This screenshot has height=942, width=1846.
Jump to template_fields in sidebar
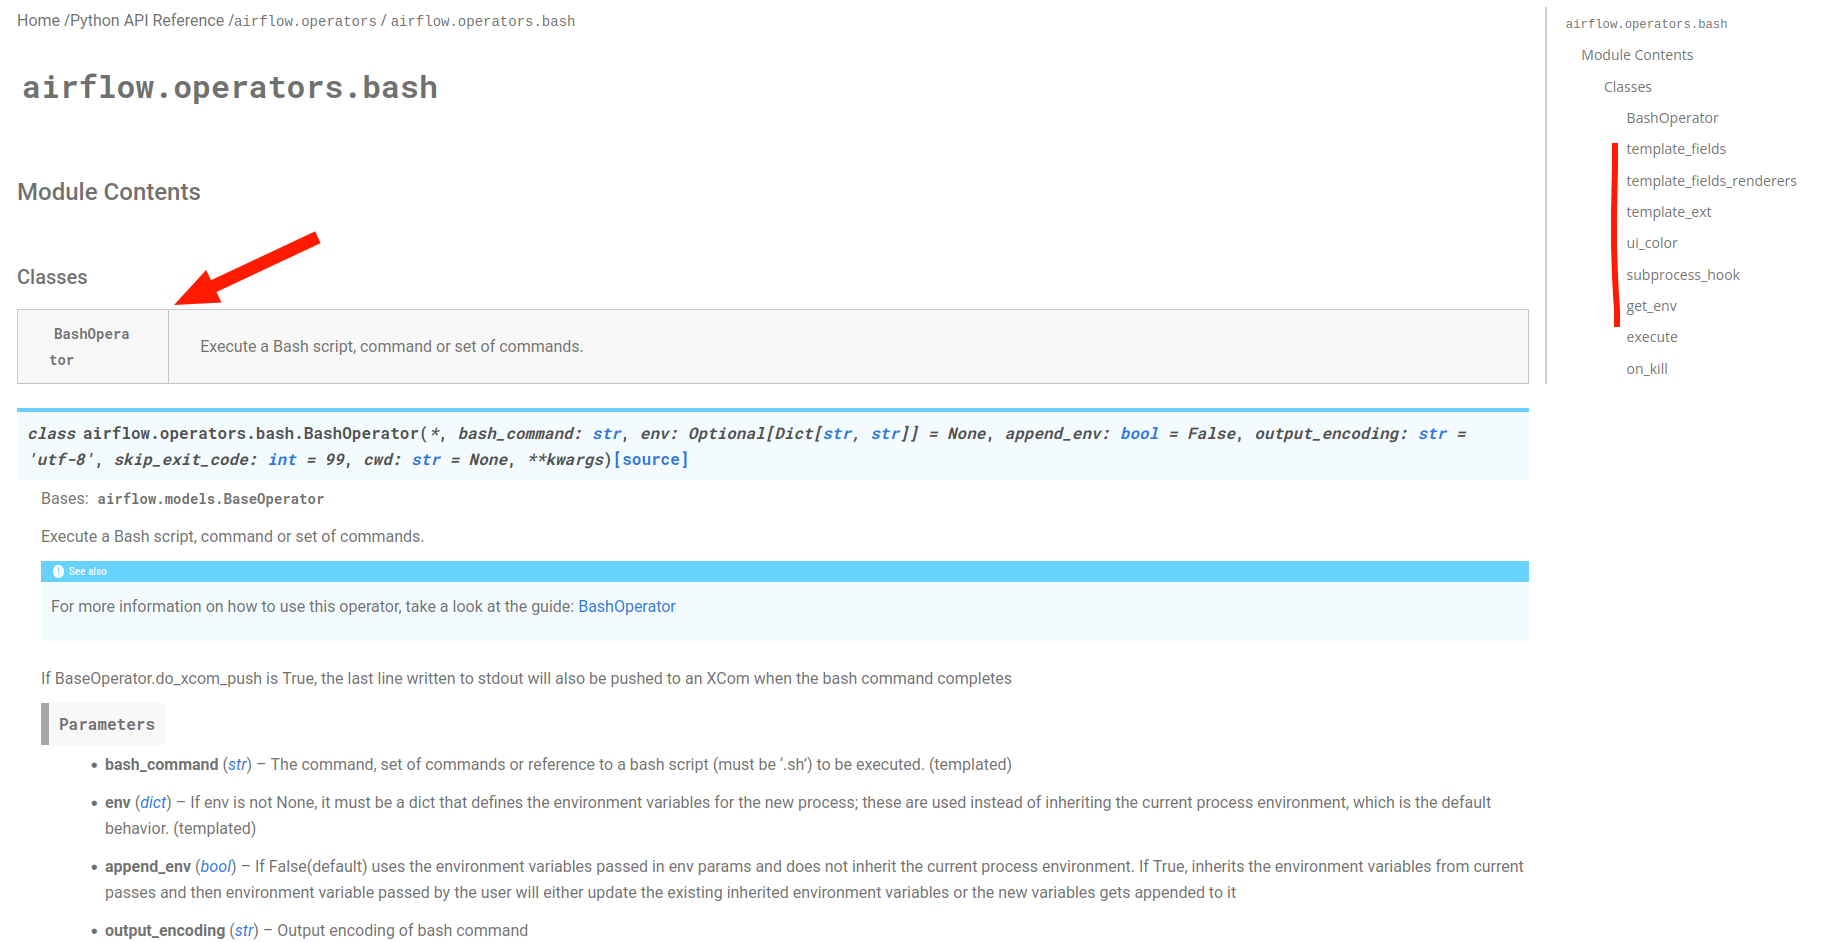1676,149
